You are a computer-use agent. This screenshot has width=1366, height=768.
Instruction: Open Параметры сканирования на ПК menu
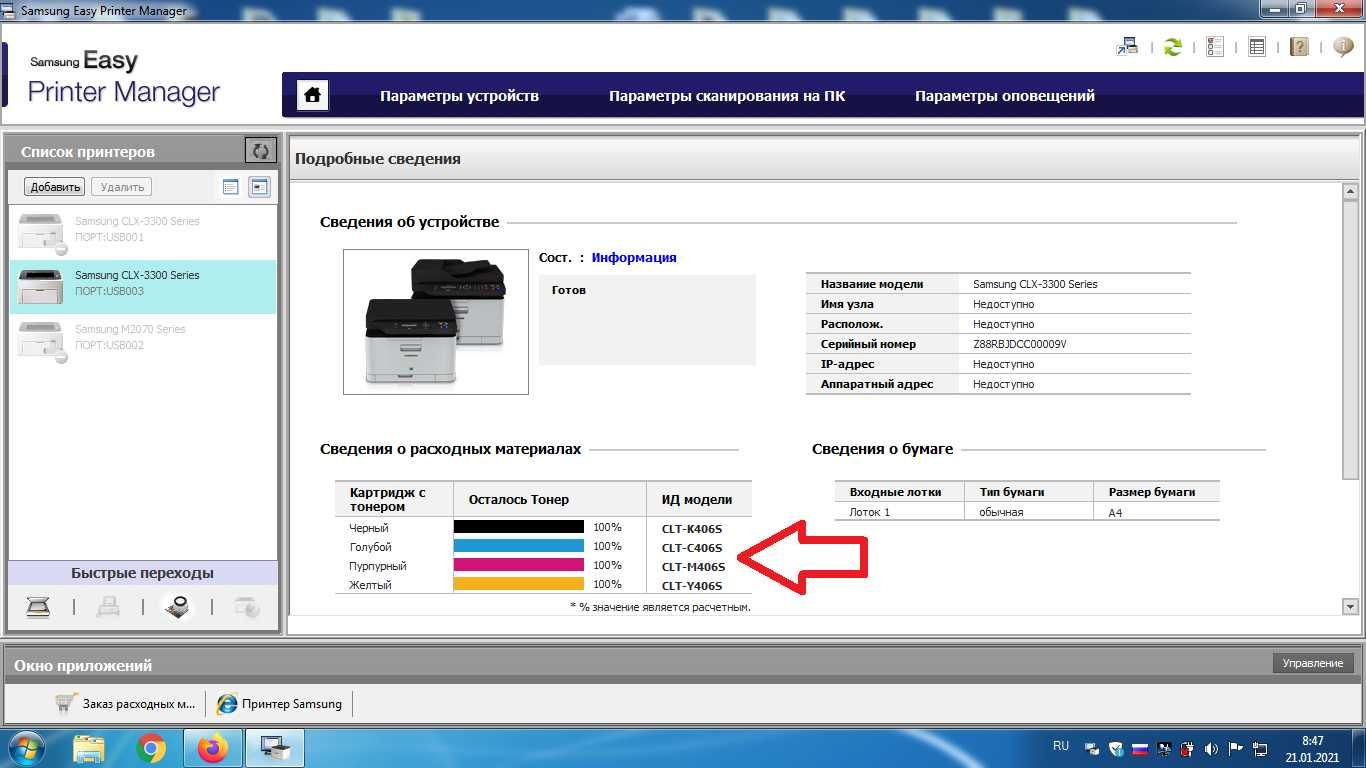point(727,96)
